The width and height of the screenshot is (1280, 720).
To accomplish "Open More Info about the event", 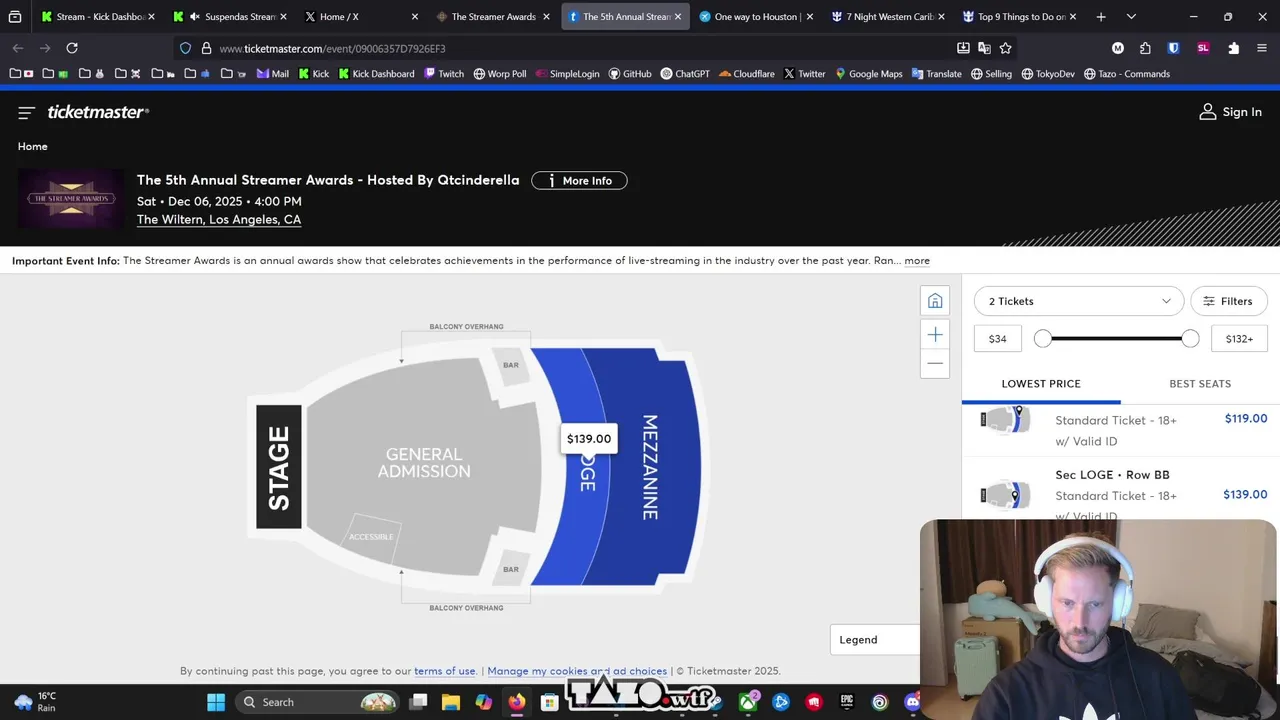I will 579,181.
